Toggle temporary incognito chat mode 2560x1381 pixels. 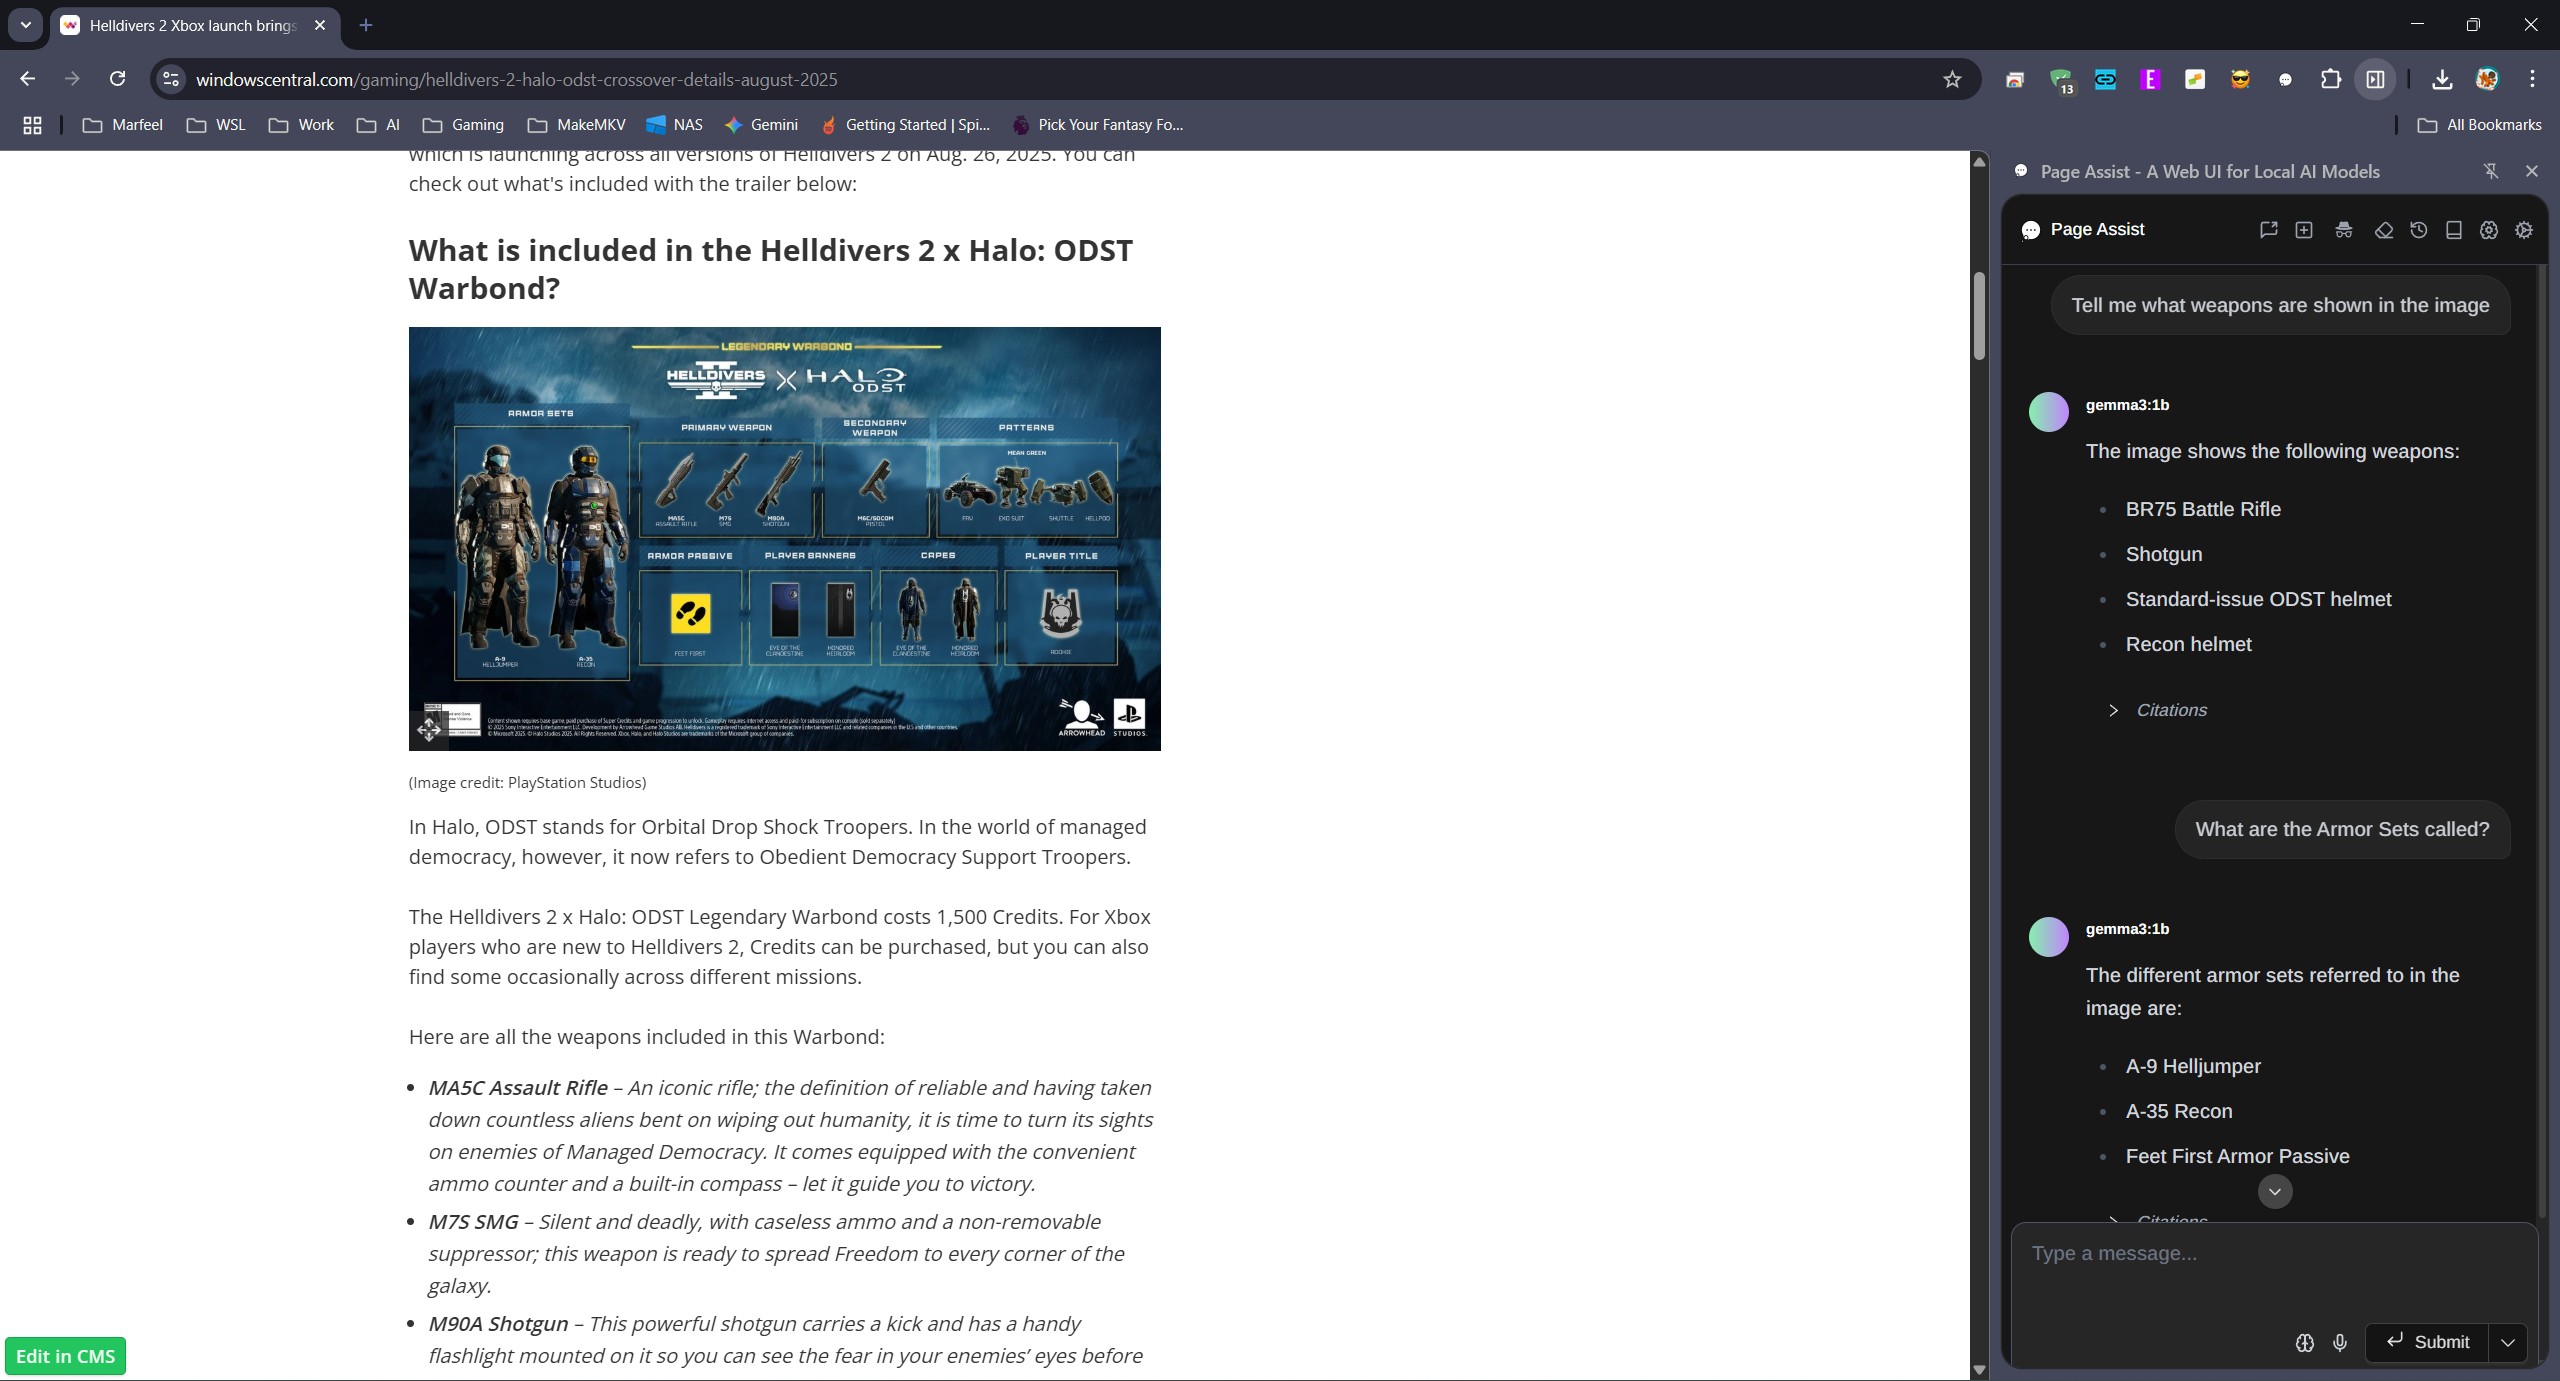coord(2344,230)
